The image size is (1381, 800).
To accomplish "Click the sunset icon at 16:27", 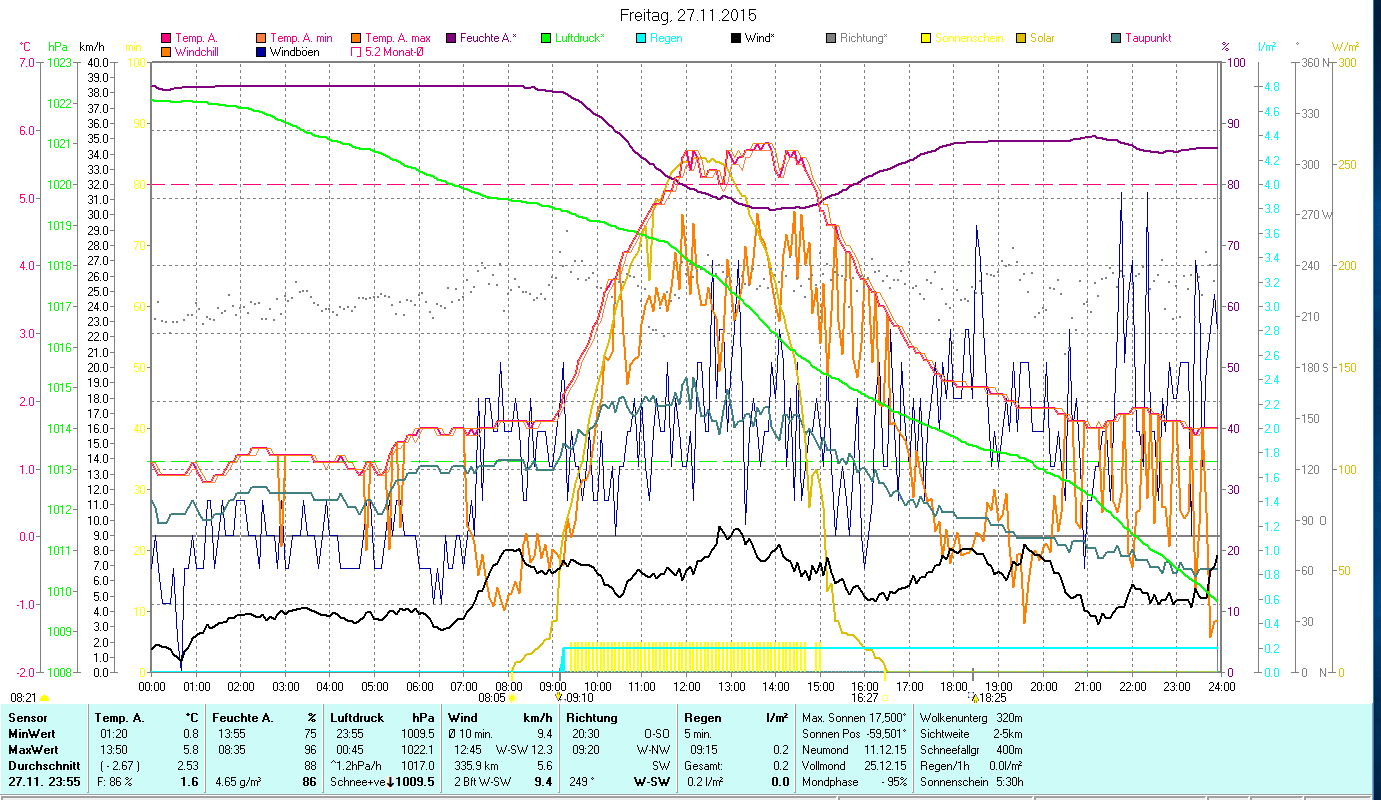I will click(x=884, y=698).
